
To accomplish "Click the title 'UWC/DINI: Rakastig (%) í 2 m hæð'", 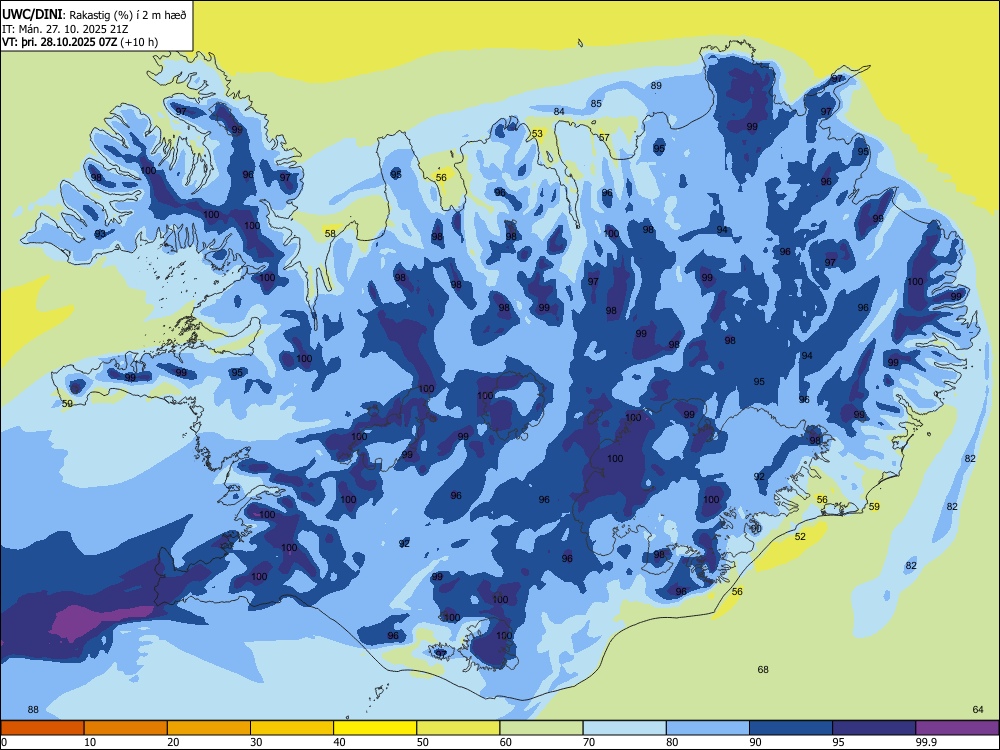I will [94, 15].
